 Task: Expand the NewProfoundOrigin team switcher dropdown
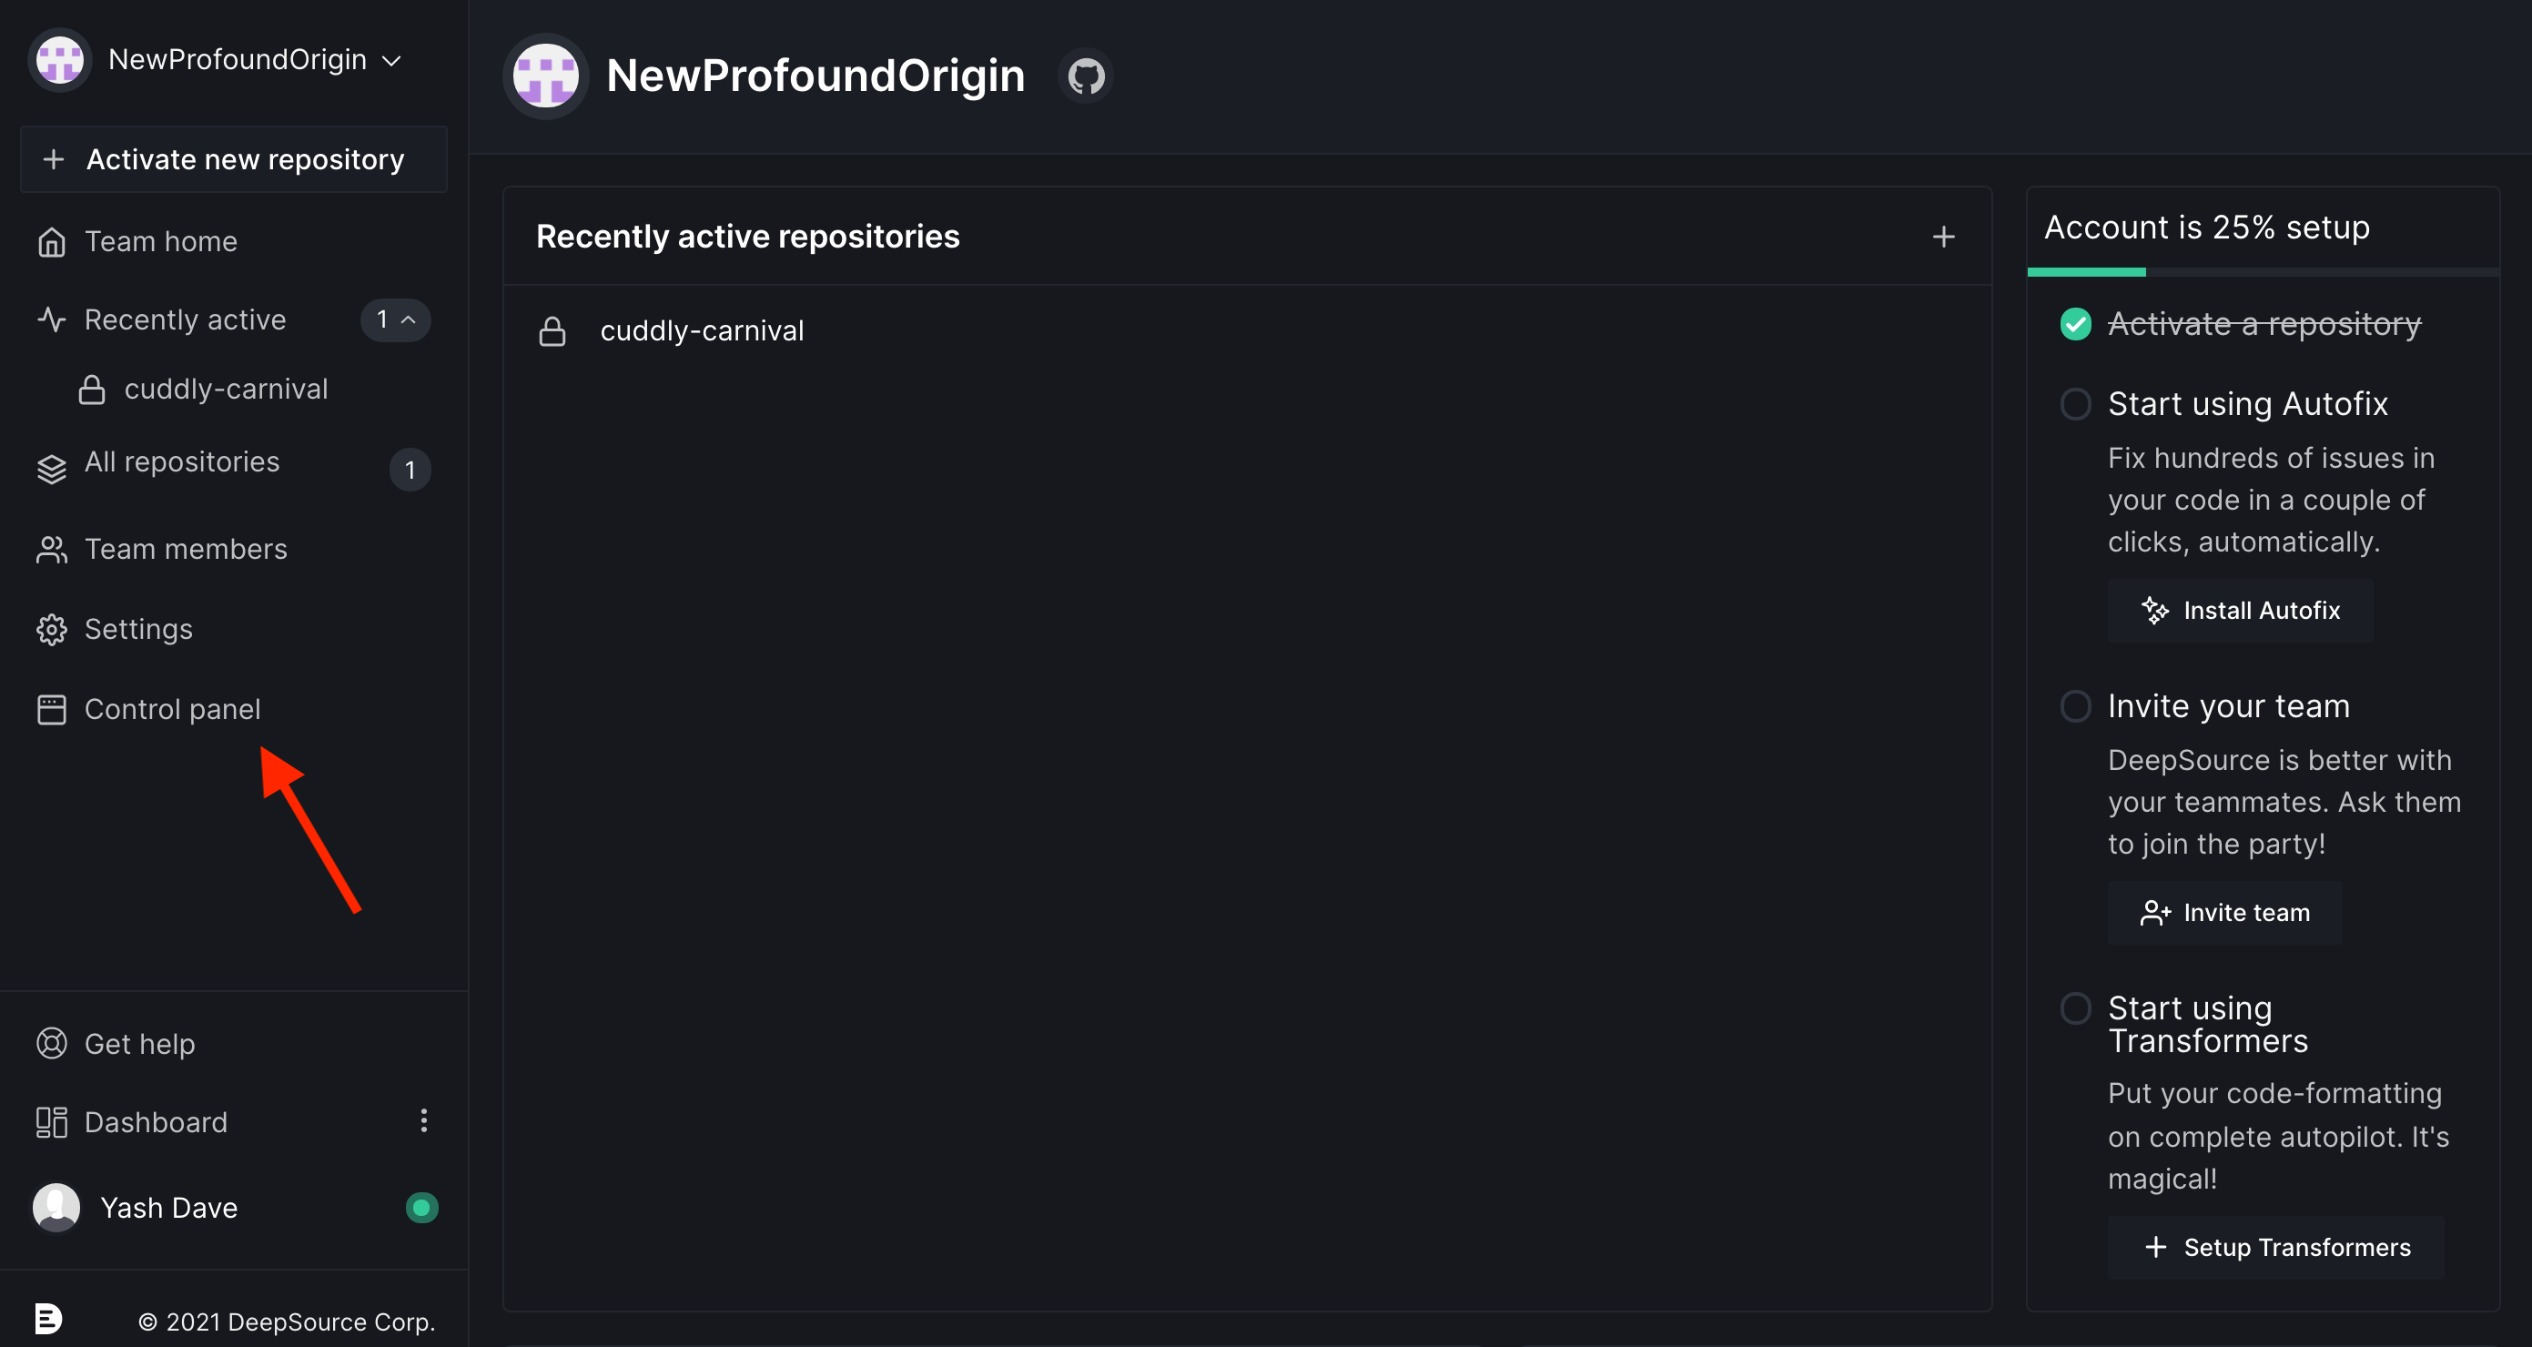click(x=393, y=59)
